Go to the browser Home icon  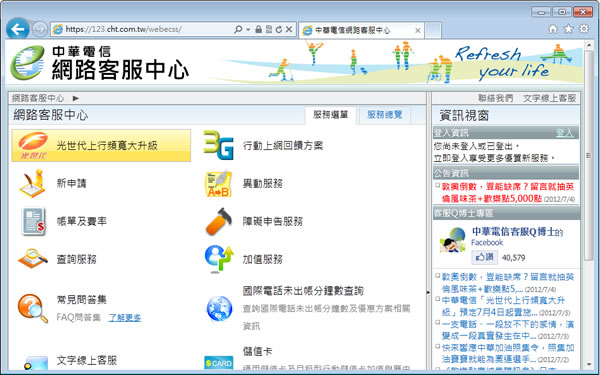click(553, 29)
